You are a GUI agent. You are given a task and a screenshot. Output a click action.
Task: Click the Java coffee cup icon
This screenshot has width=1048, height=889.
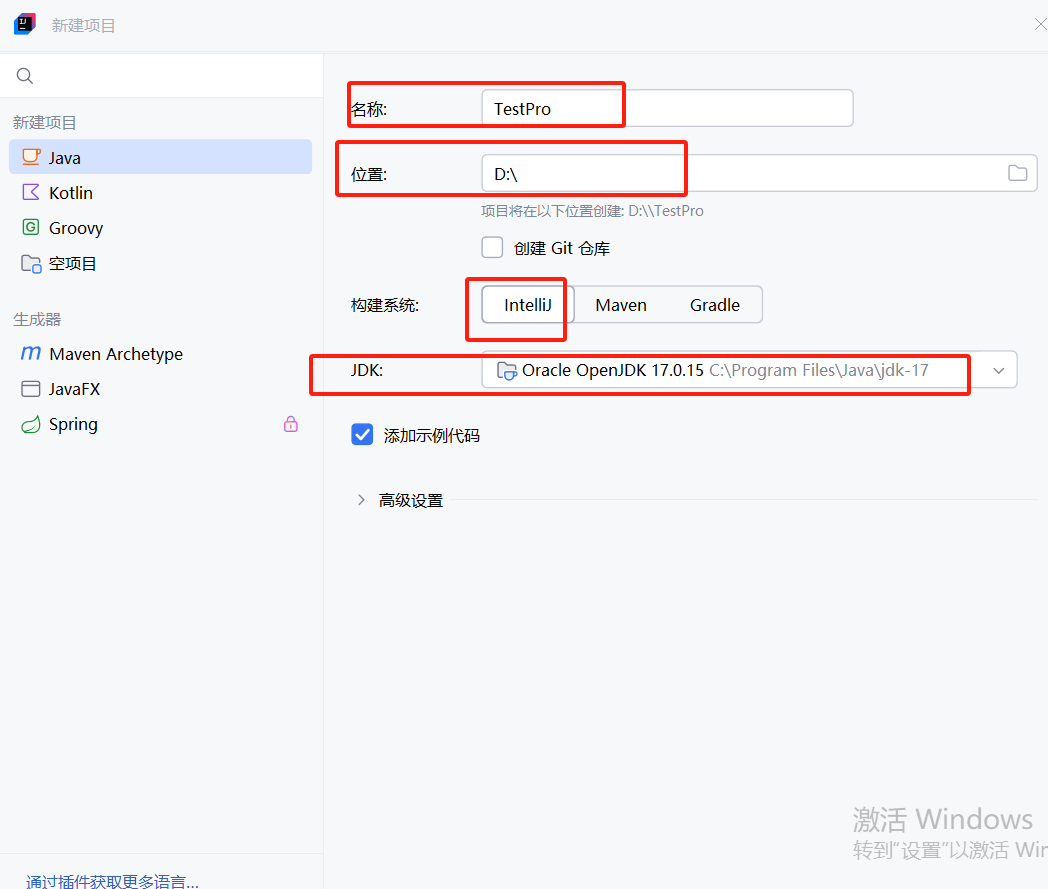tap(31, 157)
